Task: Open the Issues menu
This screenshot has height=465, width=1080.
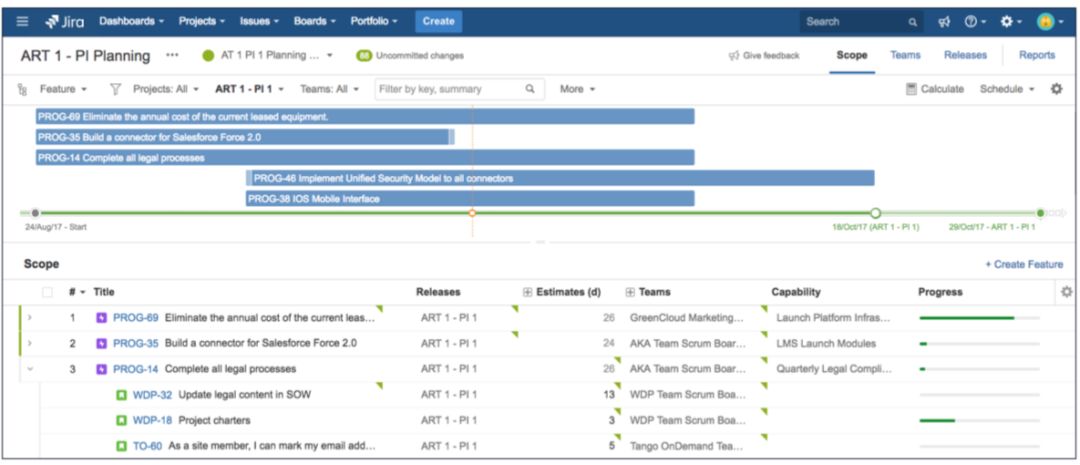Action: point(259,21)
